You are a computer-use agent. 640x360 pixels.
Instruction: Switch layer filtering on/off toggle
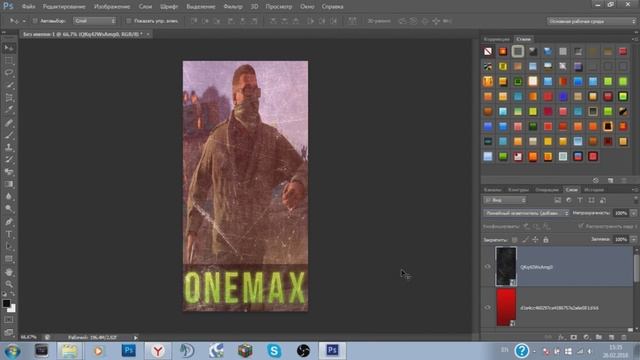(x=636, y=200)
